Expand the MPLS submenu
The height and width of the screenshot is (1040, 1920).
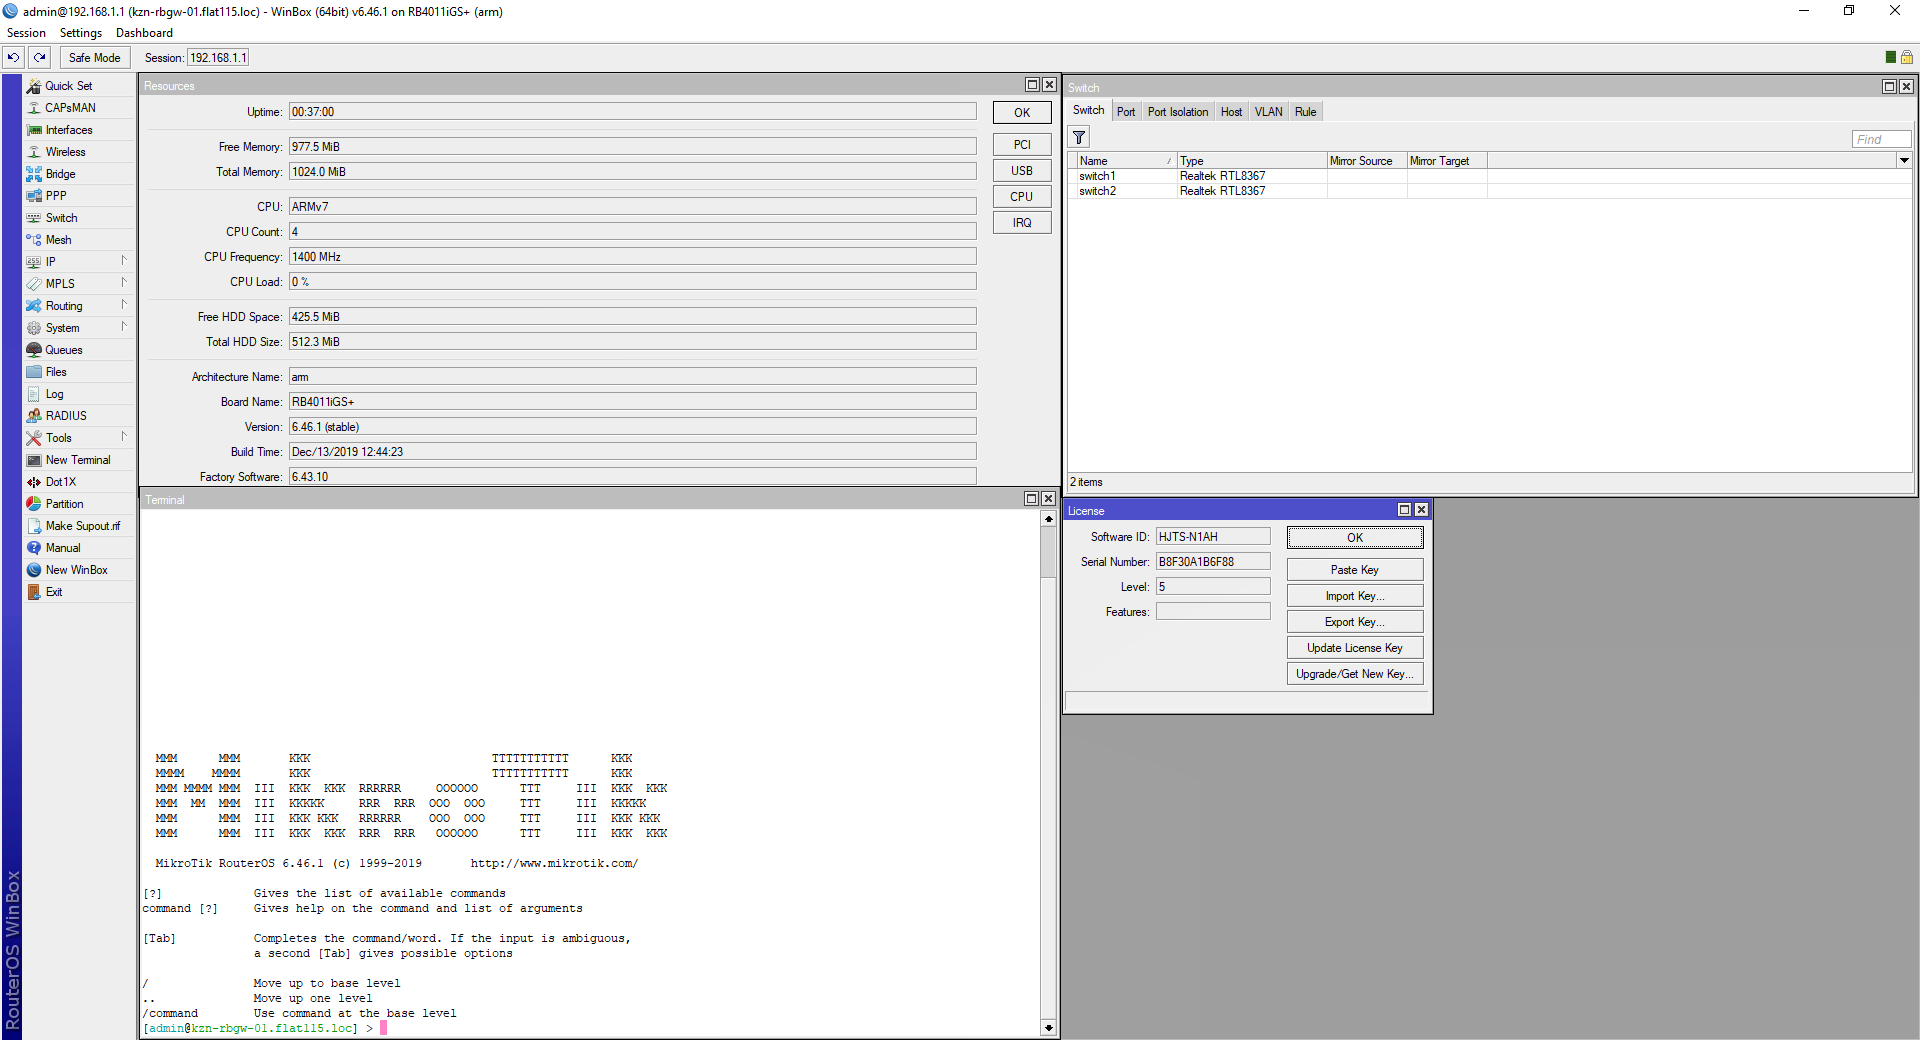(x=124, y=283)
